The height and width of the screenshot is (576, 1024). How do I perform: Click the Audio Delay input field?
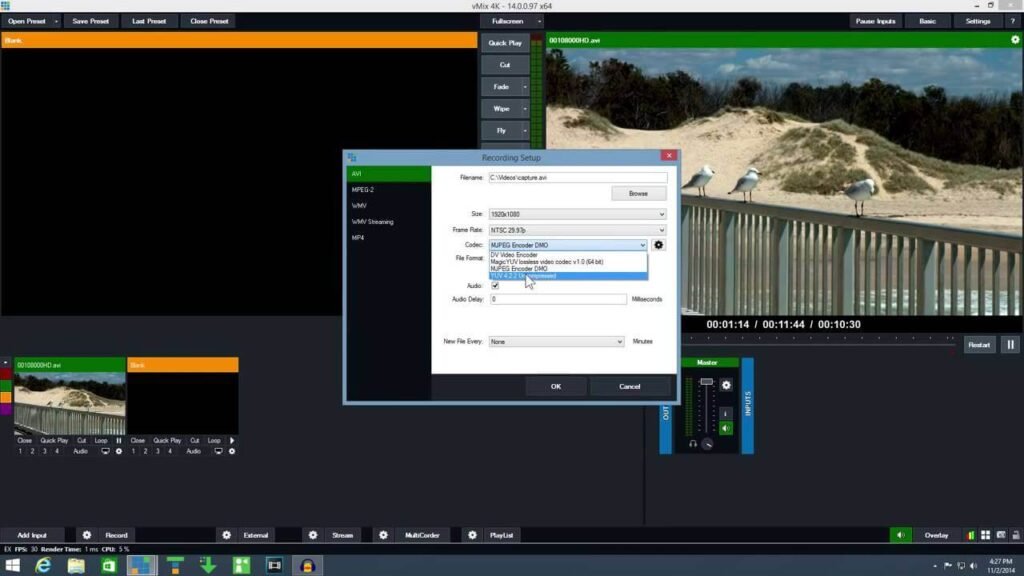(558, 299)
